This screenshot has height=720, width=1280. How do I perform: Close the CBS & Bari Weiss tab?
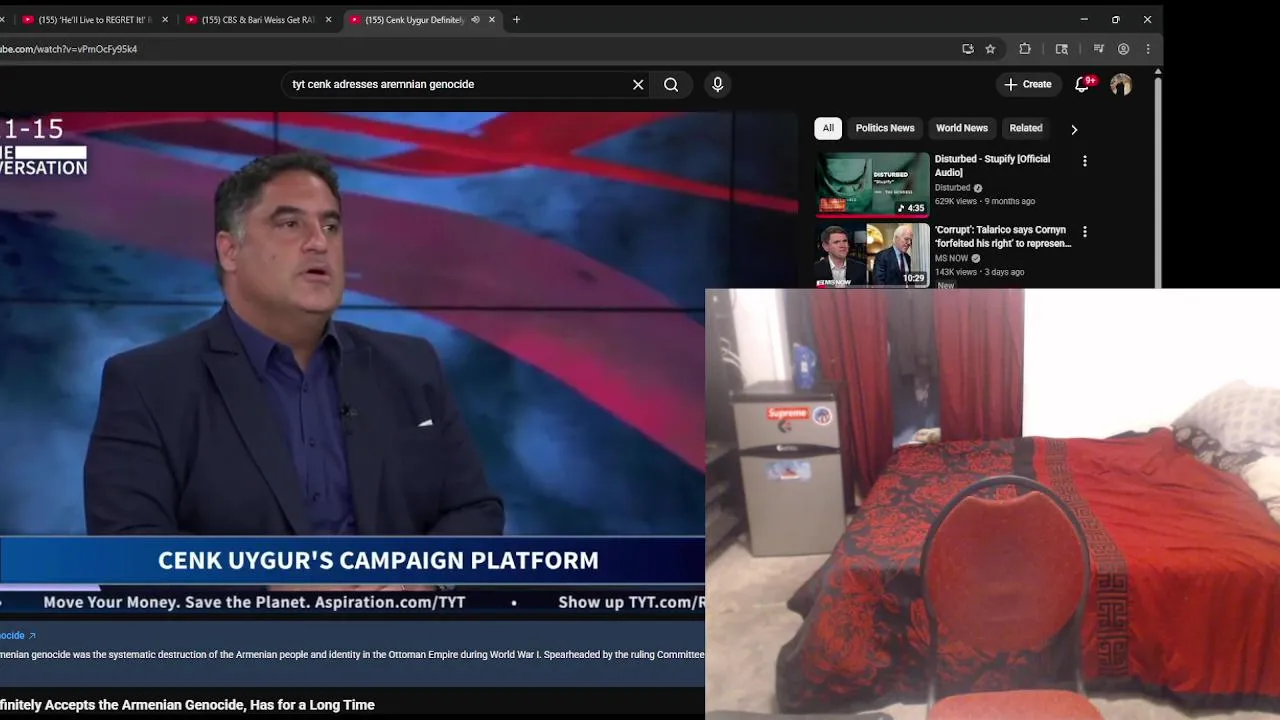tap(328, 20)
